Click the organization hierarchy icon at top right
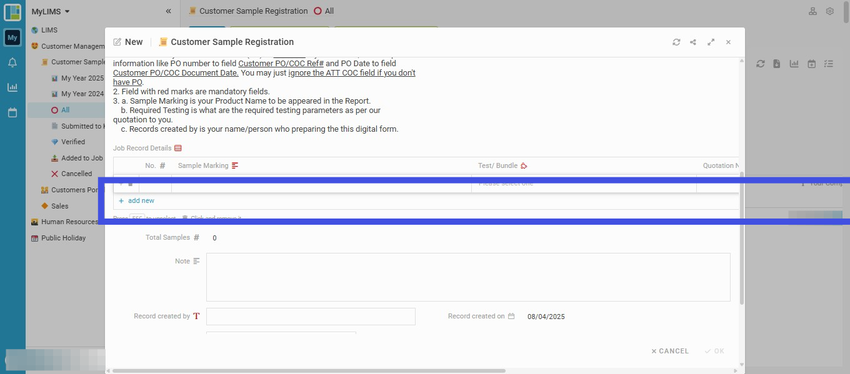 coord(813,11)
